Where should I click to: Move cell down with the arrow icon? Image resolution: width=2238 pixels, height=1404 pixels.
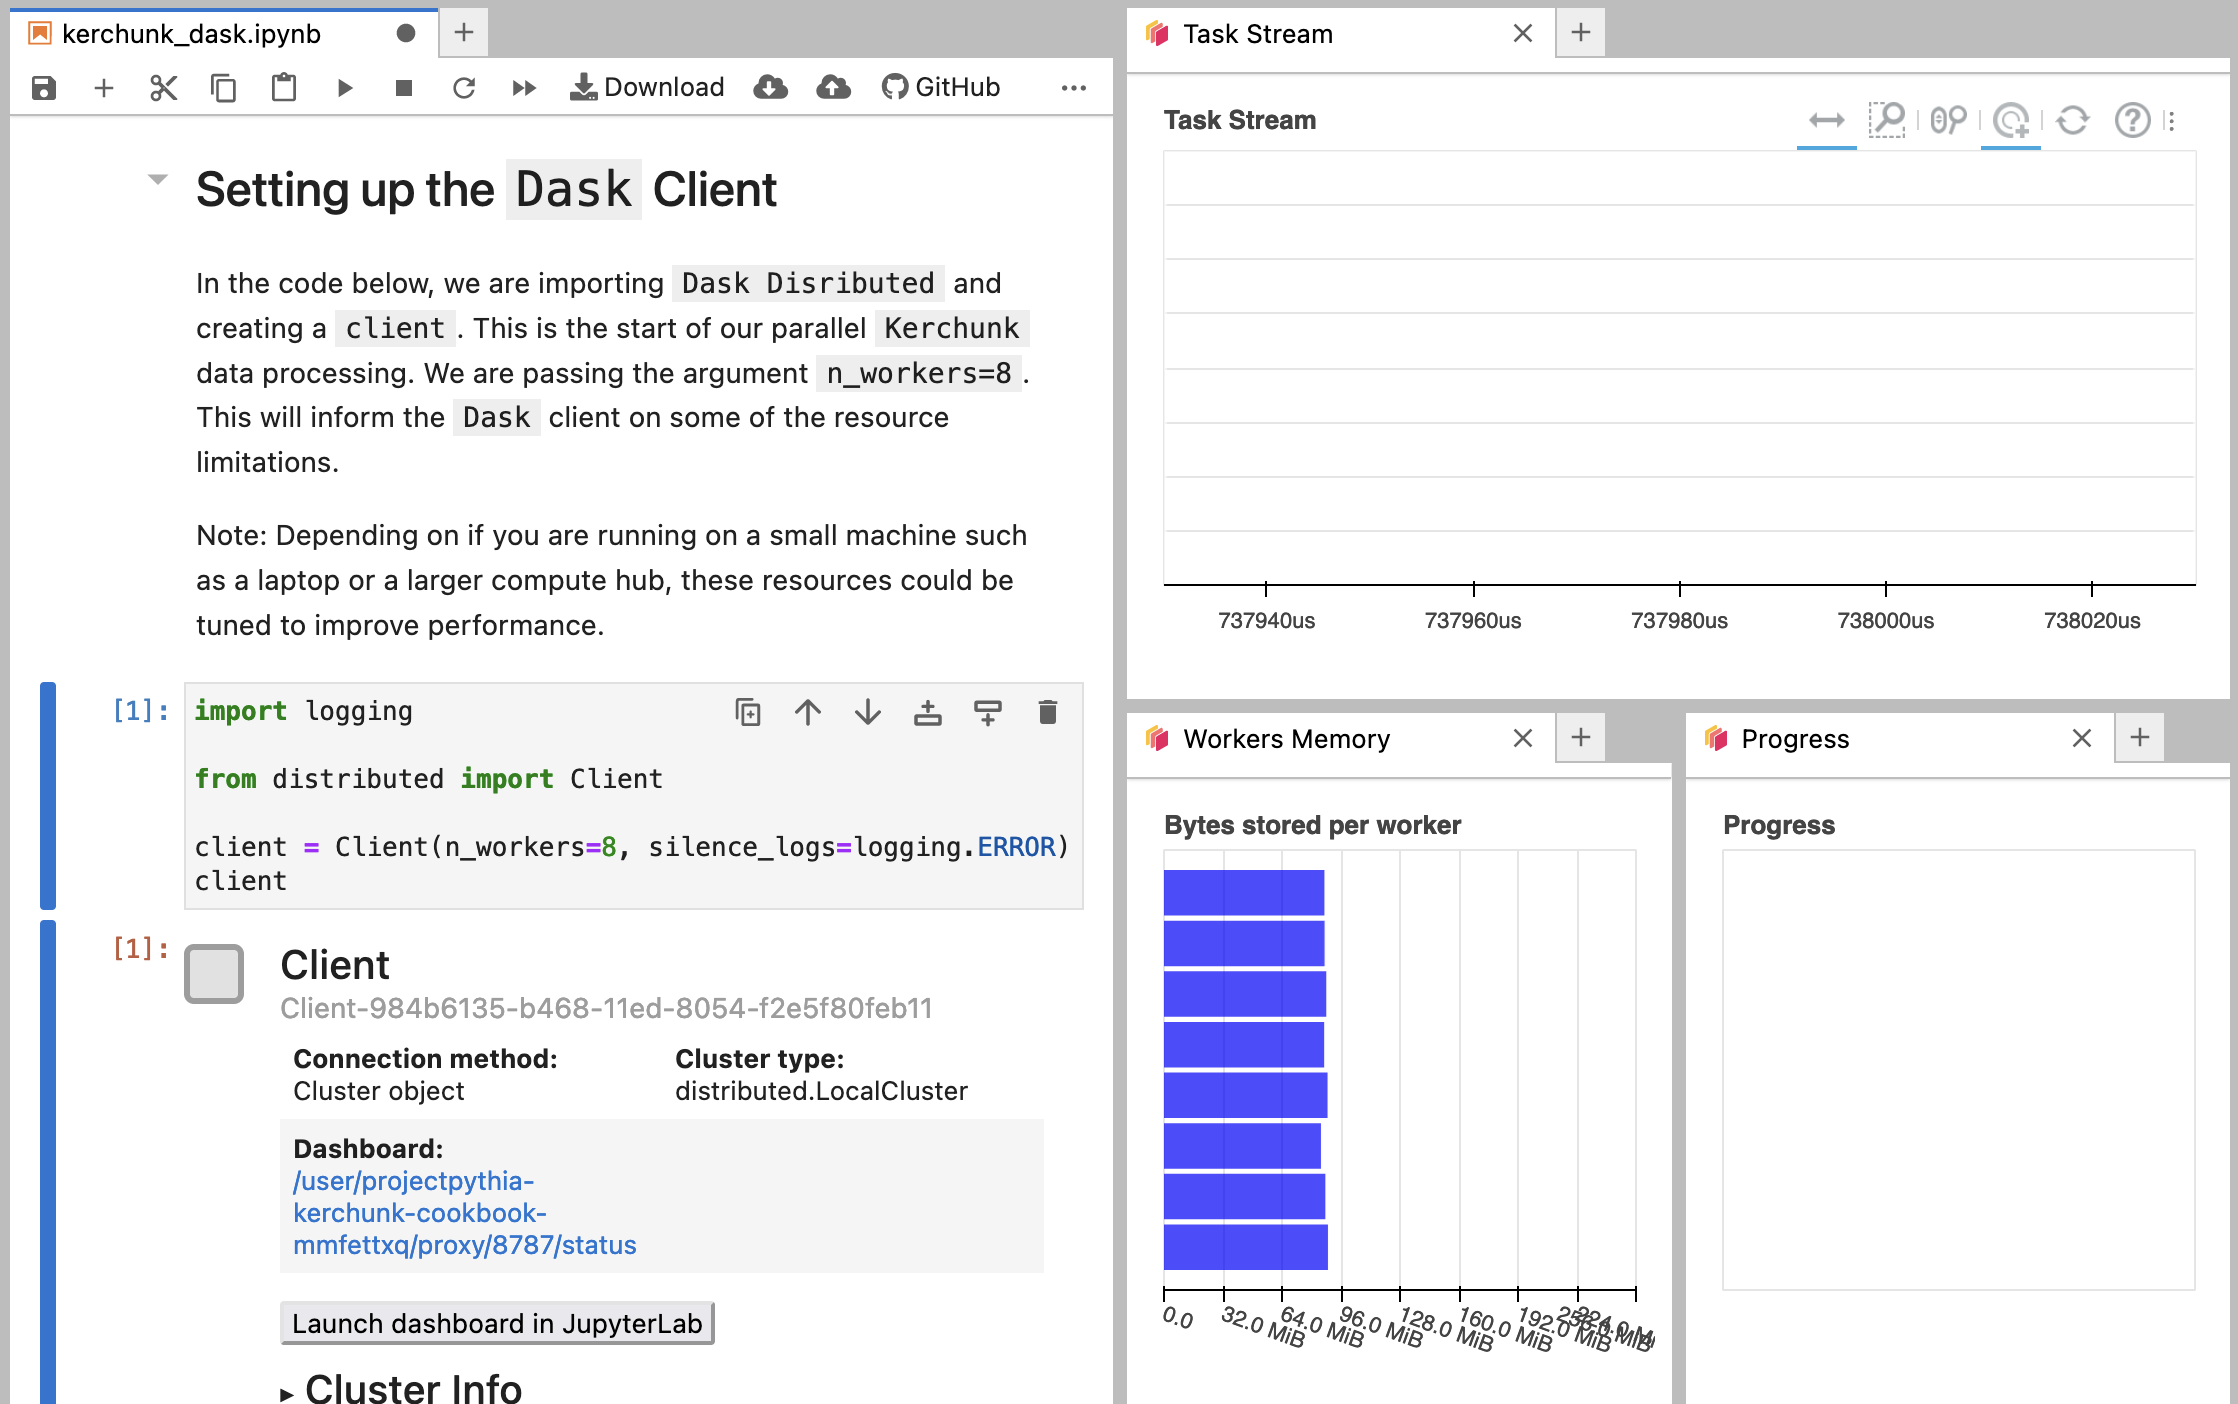(x=867, y=712)
